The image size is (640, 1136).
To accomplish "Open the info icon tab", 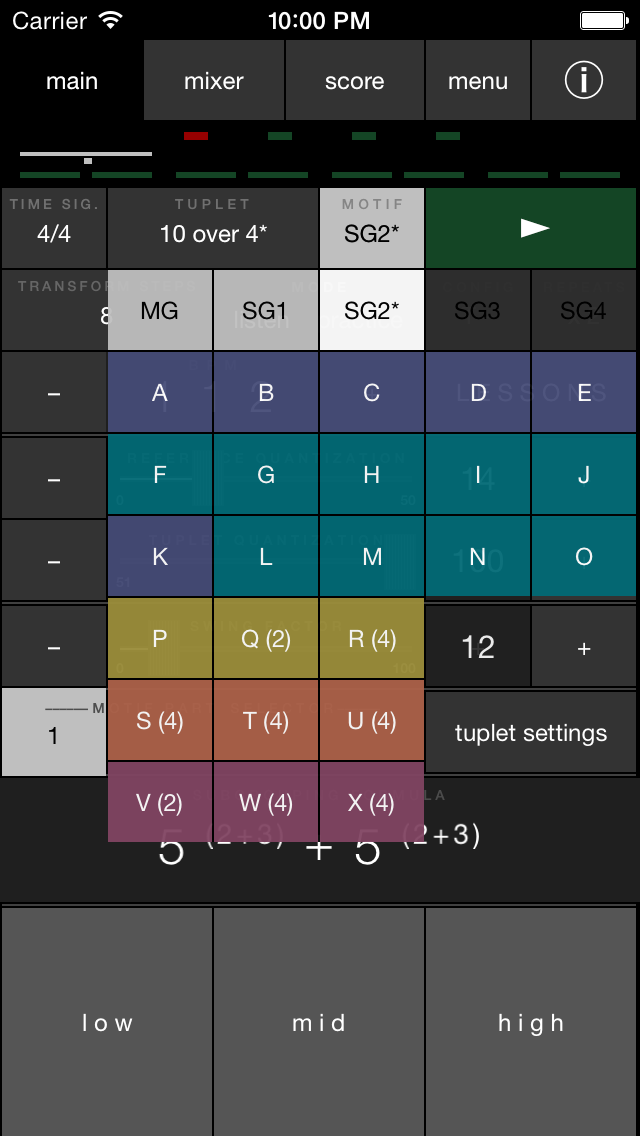I will [x=584, y=80].
